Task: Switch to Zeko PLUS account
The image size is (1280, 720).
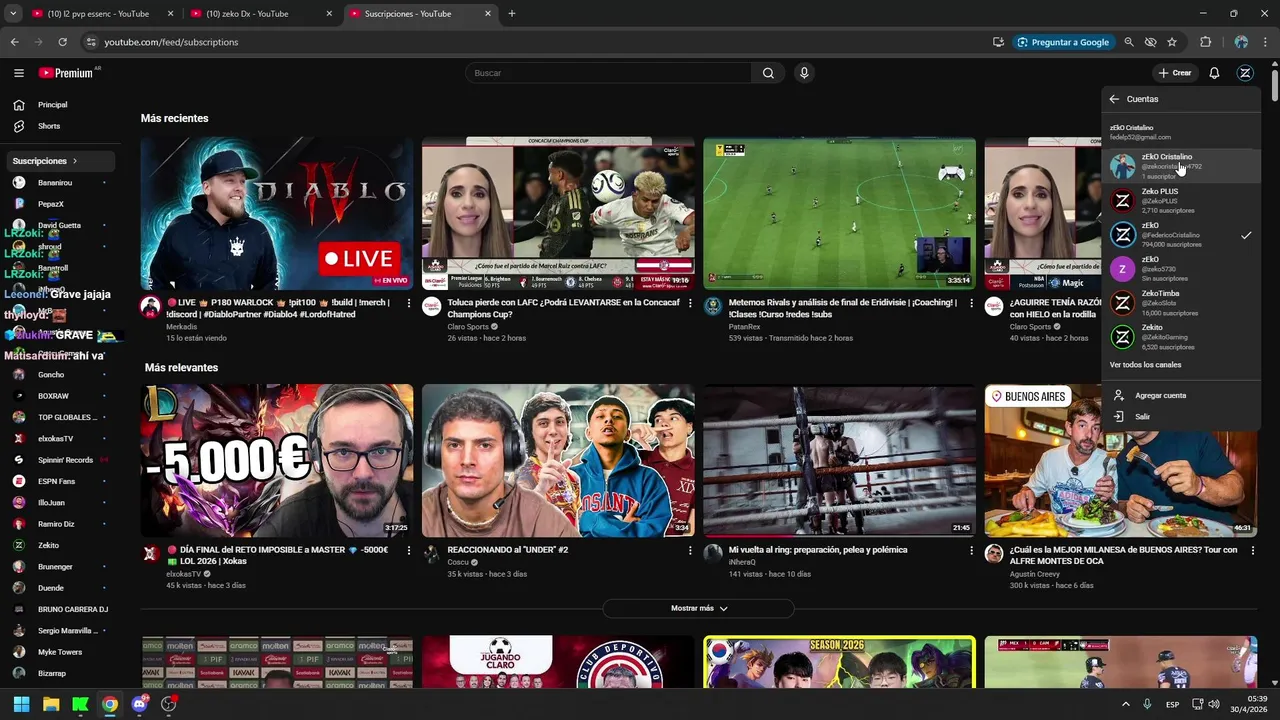Action: click(1180, 200)
